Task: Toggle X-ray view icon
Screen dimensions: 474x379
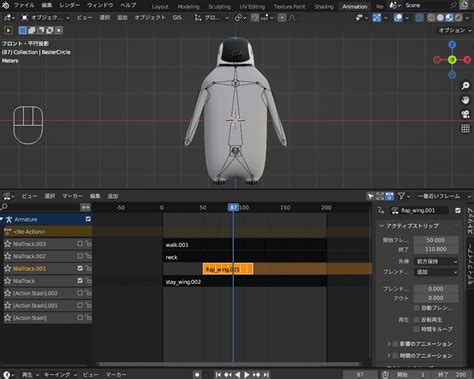Action: point(419,18)
